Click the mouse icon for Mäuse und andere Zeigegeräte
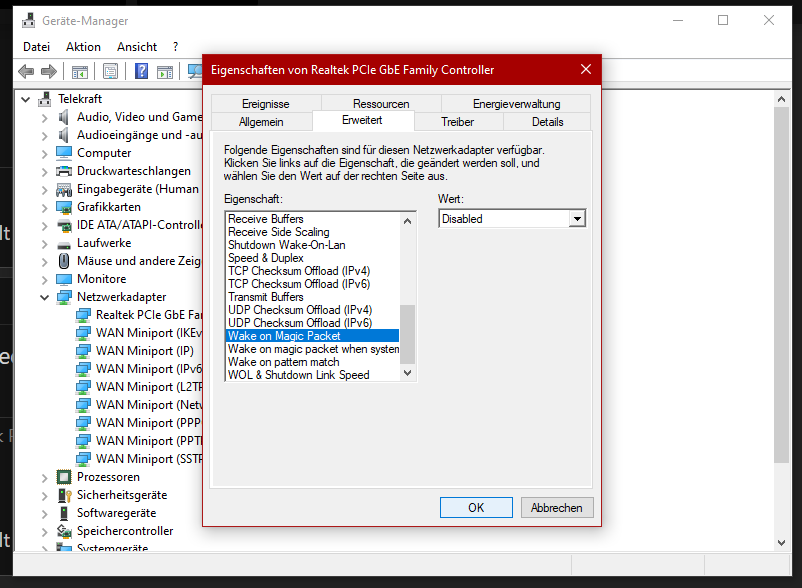 click(64, 261)
